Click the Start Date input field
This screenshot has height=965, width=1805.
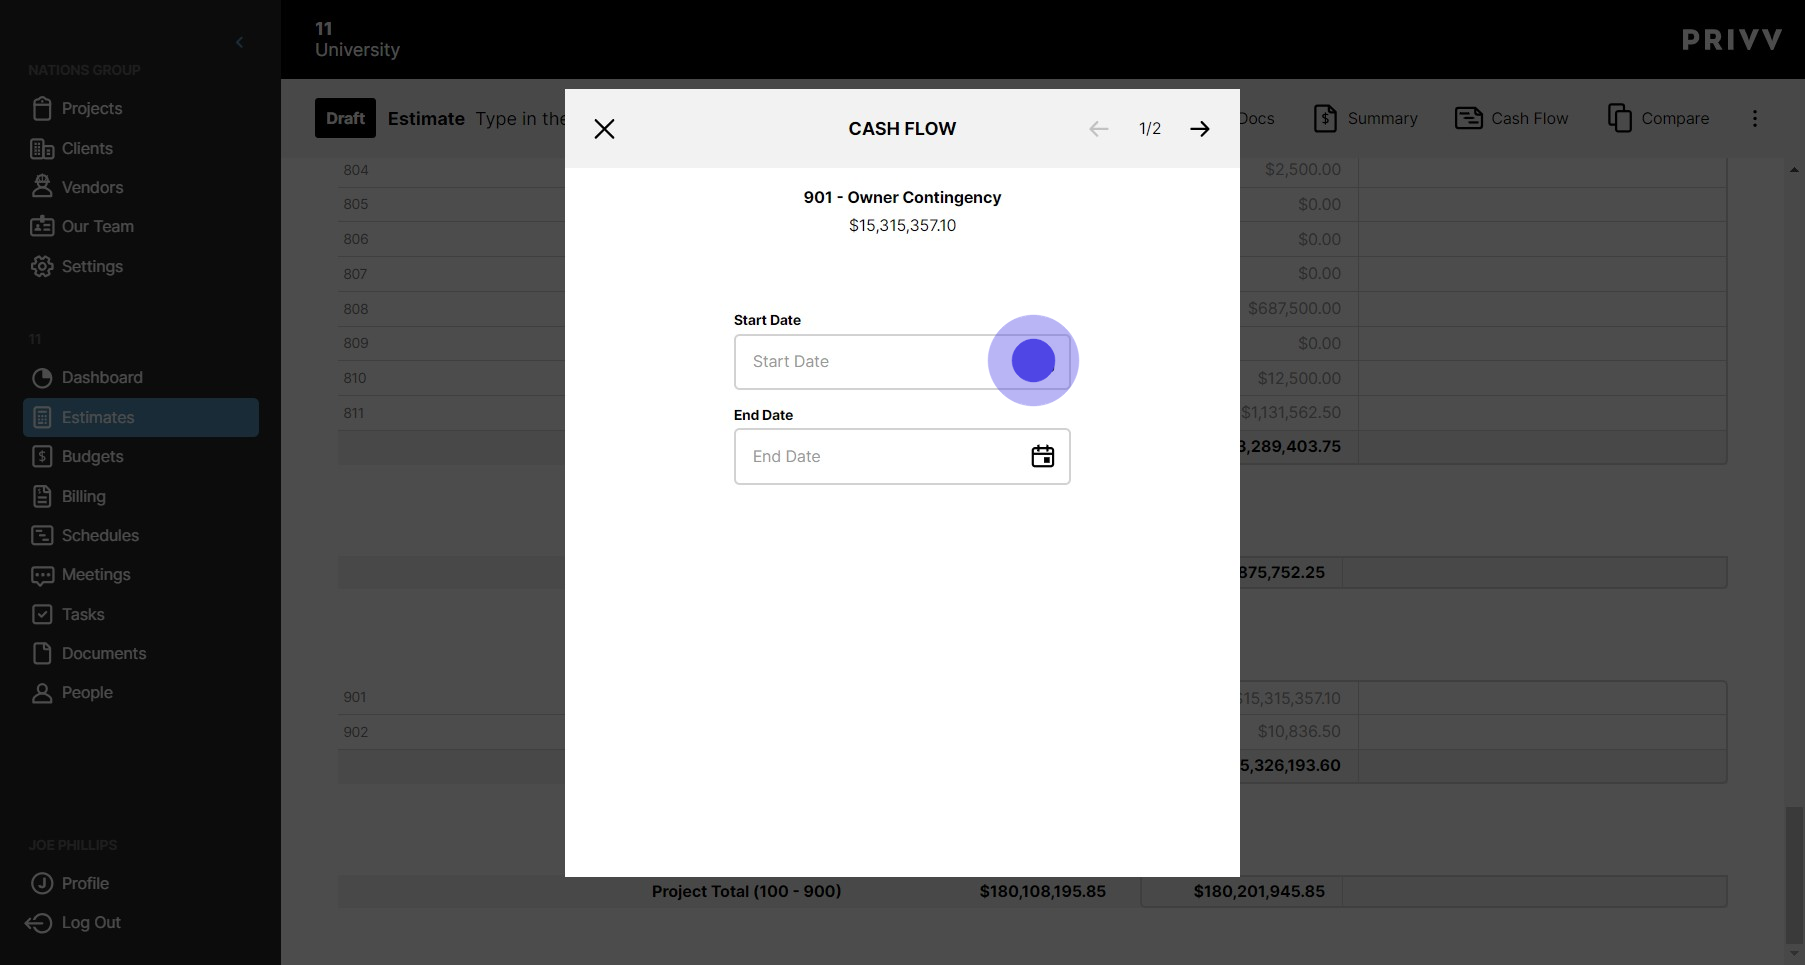[902, 362]
